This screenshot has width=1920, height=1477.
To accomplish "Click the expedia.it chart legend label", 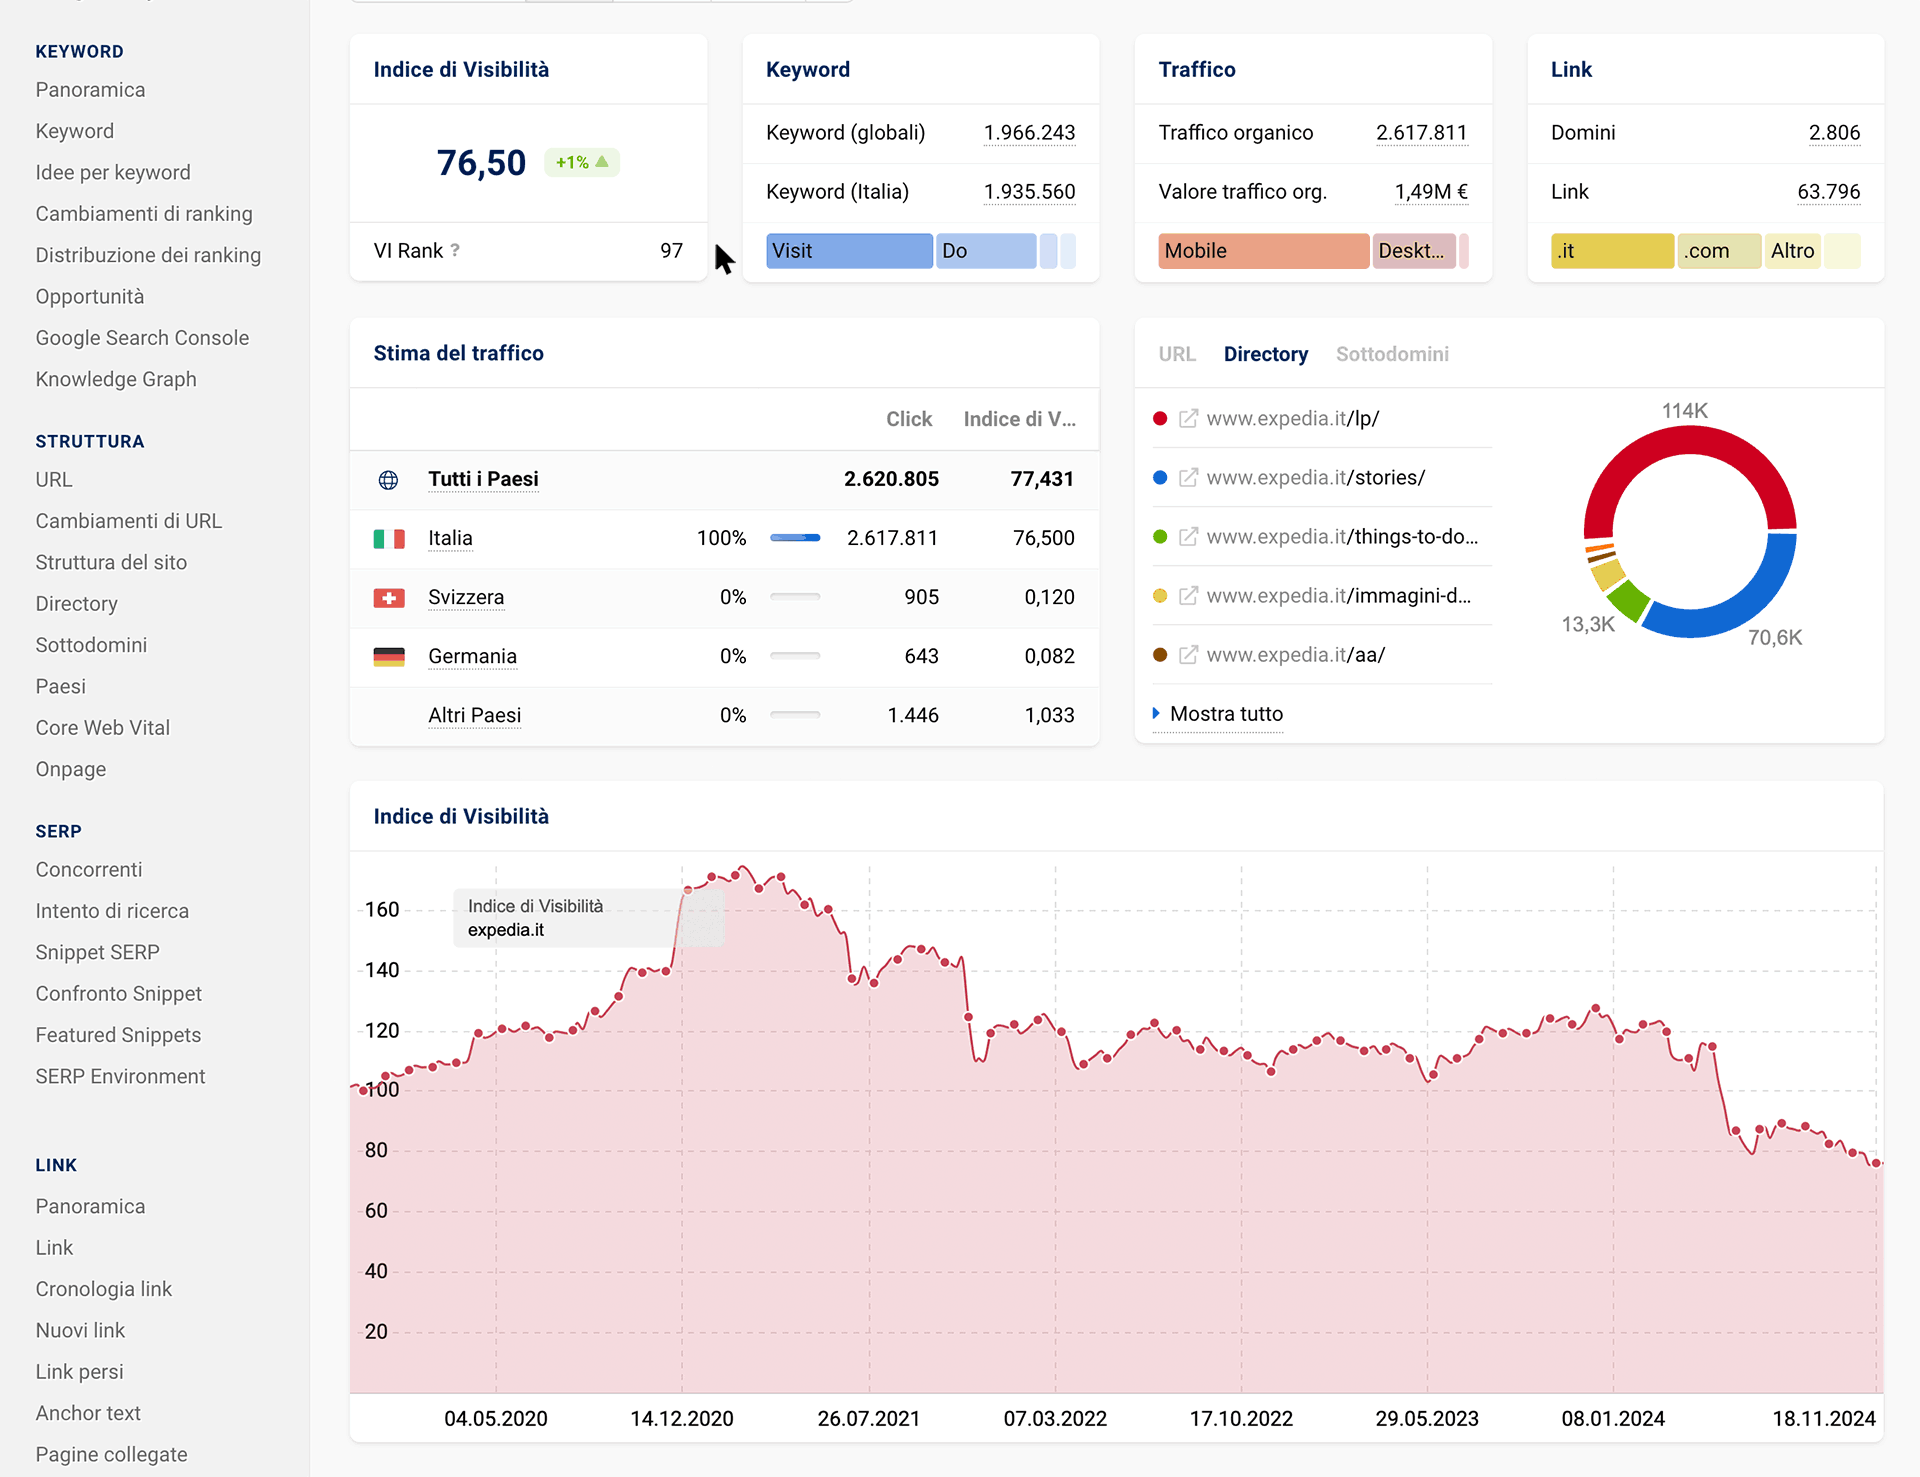I will coord(506,930).
